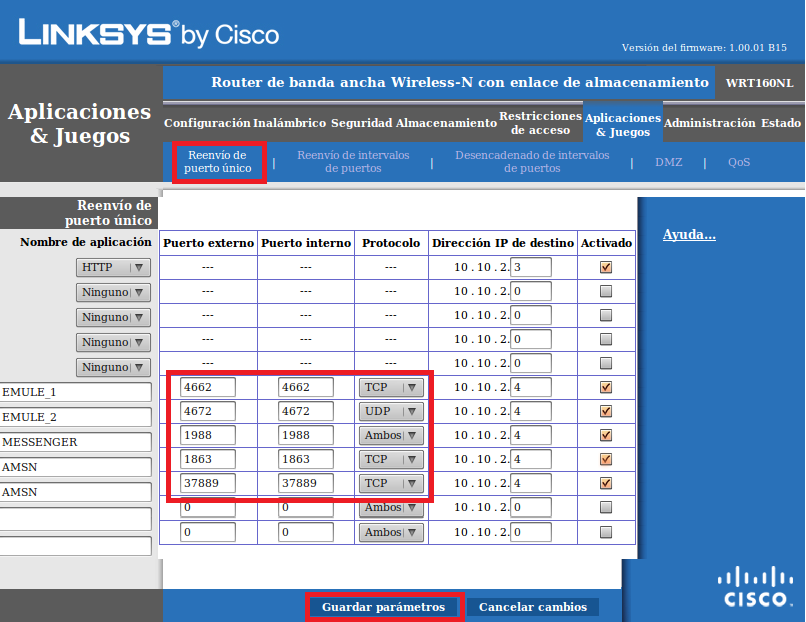Expand the fourth Ninguno application dropdown

pyautogui.click(x=114, y=368)
